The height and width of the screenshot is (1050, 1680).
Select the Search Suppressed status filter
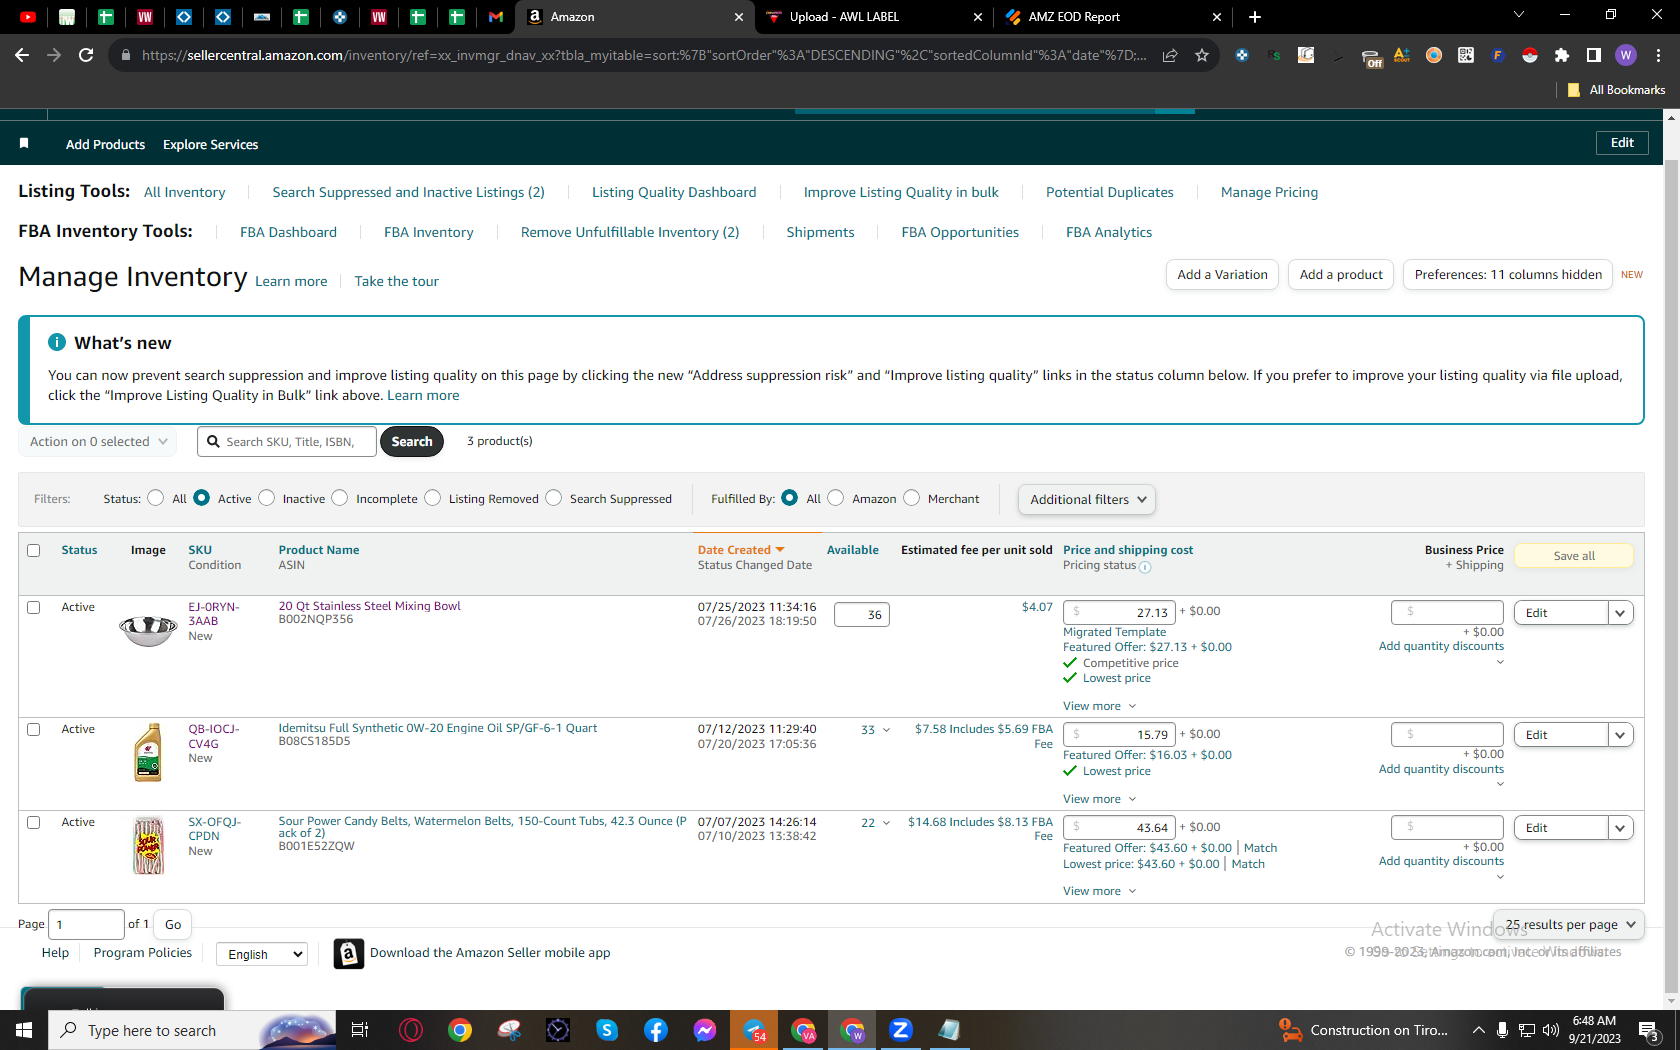[x=554, y=498]
